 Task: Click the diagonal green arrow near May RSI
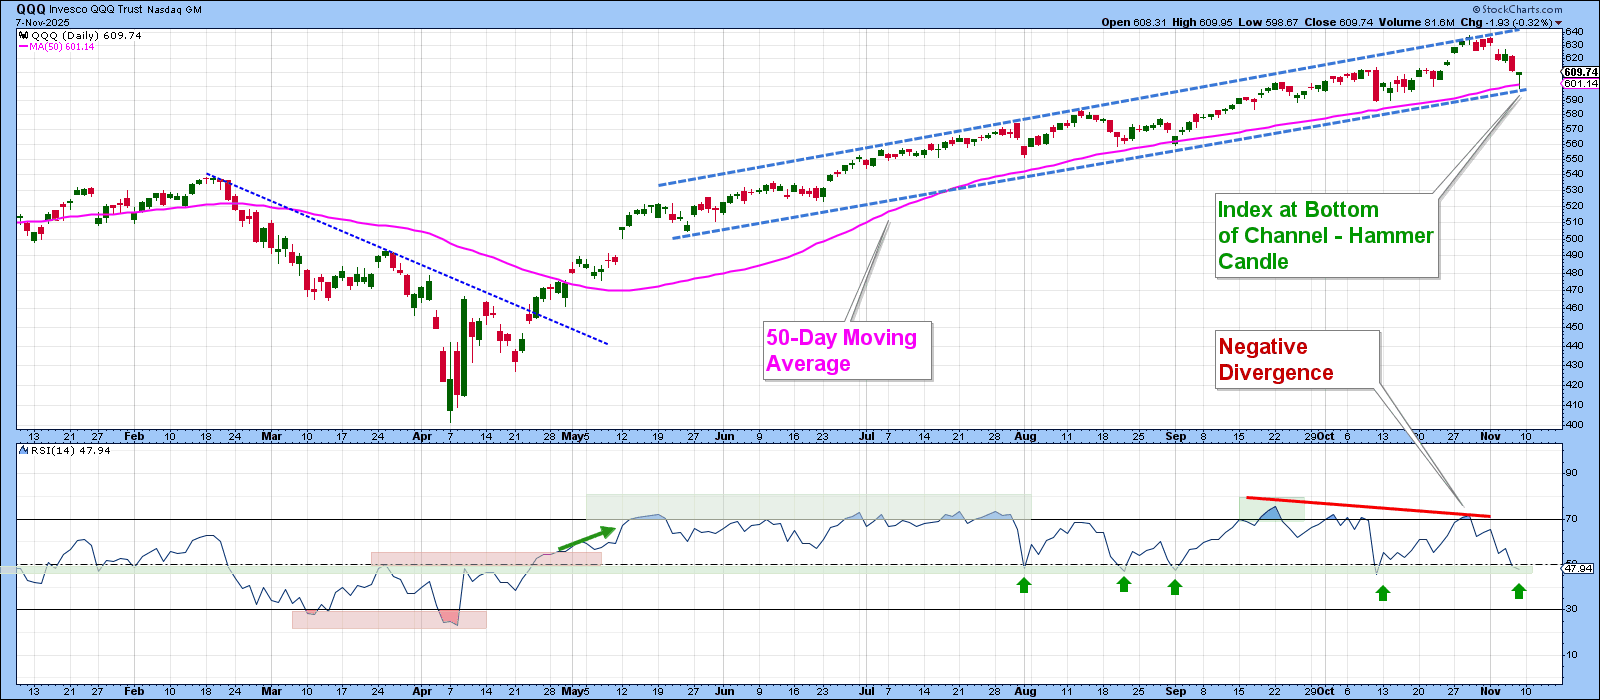click(x=586, y=538)
